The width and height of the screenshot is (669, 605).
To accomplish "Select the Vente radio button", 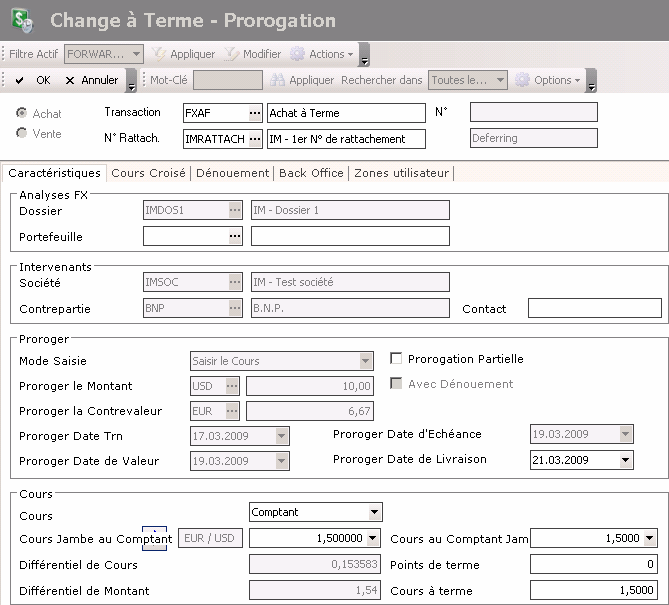I will (21, 134).
